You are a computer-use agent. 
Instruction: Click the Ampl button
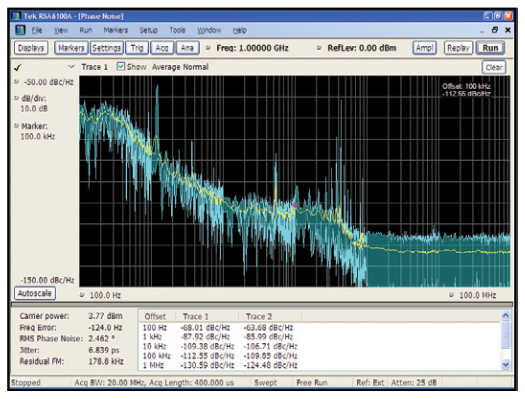point(424,48)
